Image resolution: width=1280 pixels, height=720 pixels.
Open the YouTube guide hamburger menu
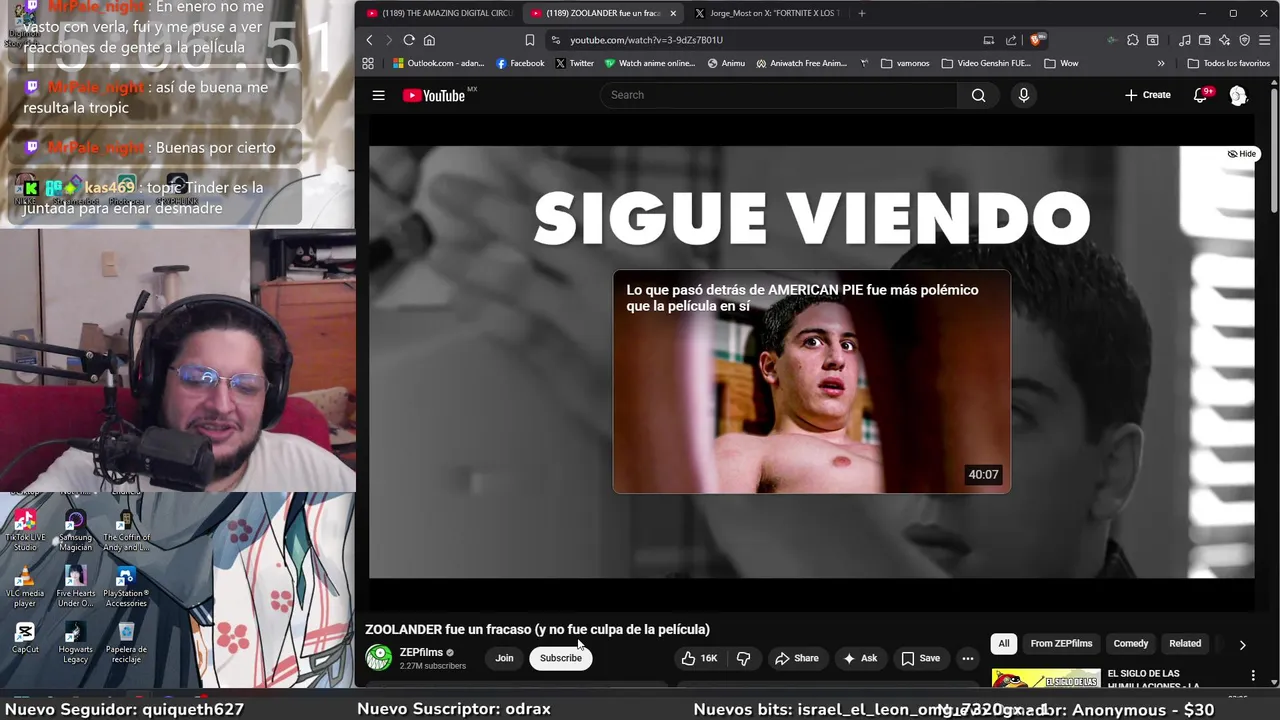pyautogui.click(x=378, y=95)
